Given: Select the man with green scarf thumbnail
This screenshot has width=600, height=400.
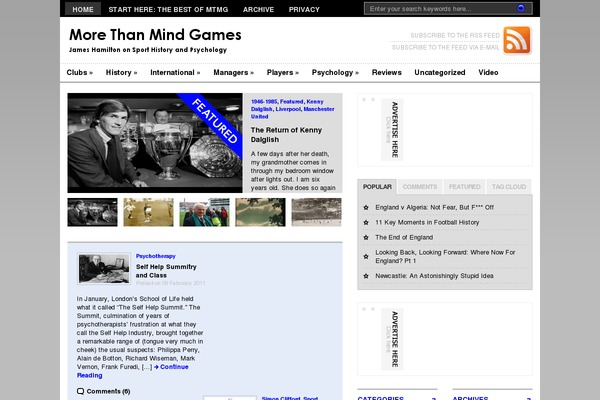Looking at the screenshot, I should (x=204, y=212).
